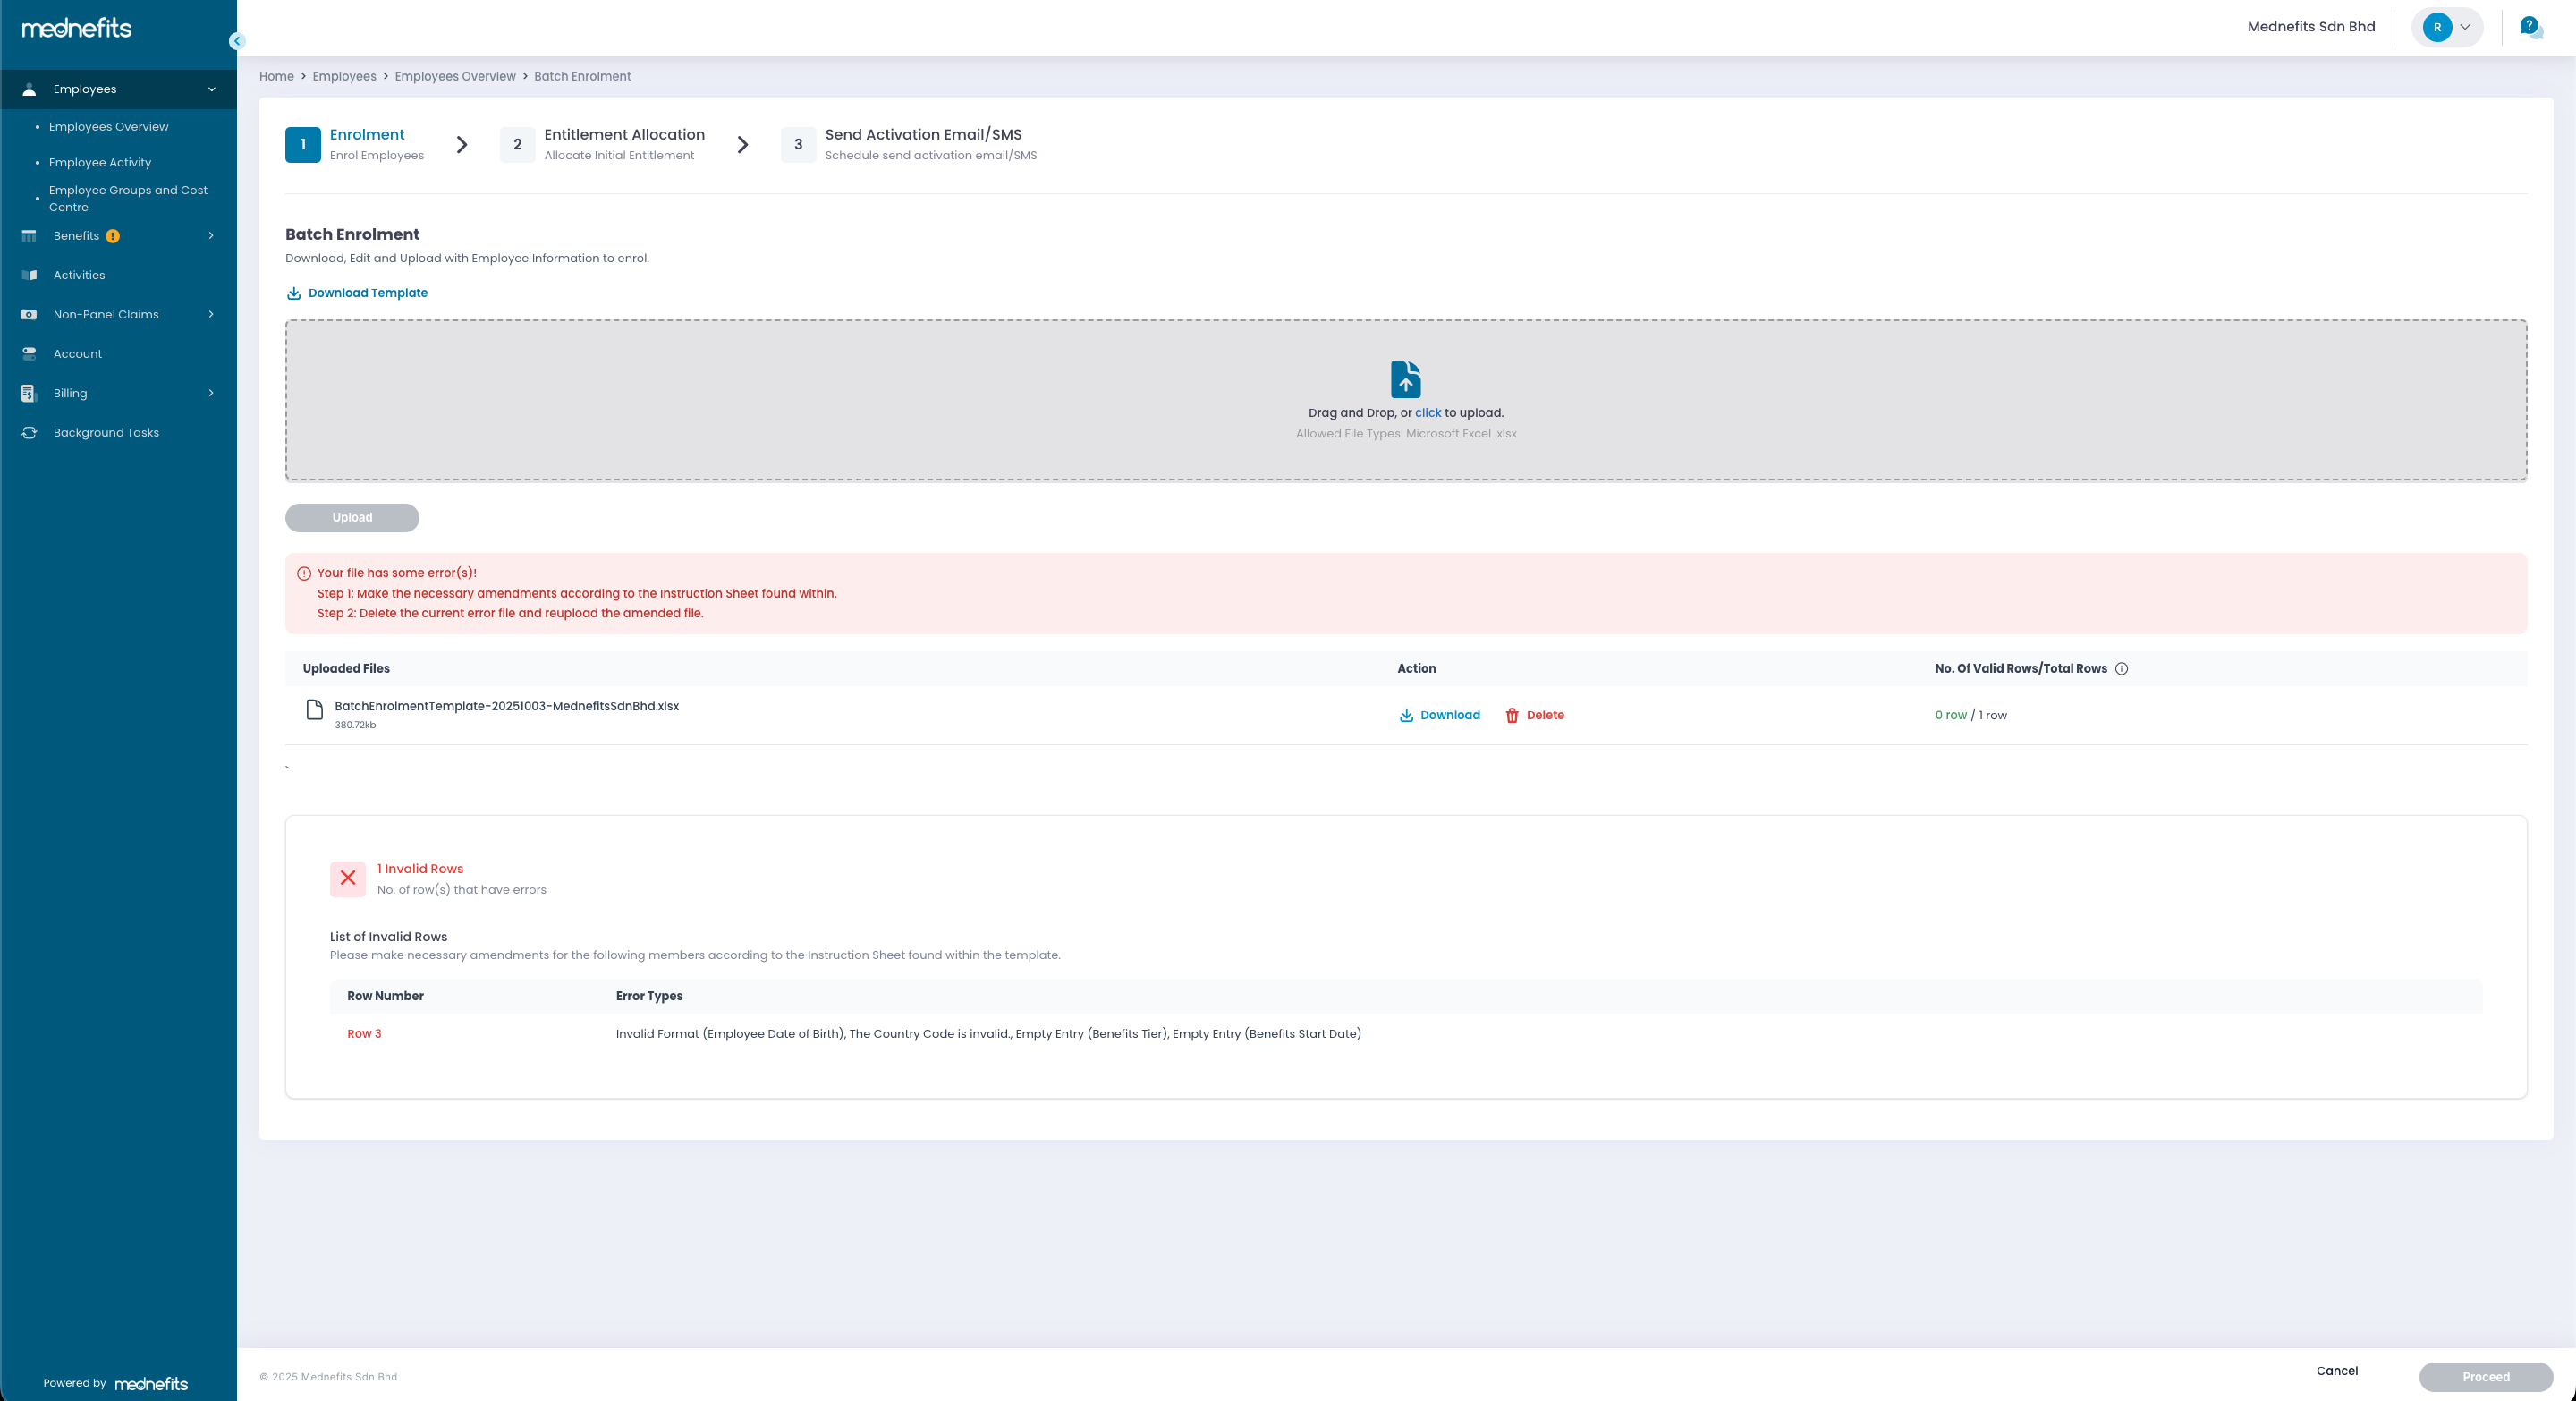Go to Employee Activity menu item
Image resolution: width=2576 pixels, height=1401 pixels.
tap(100, 162)
